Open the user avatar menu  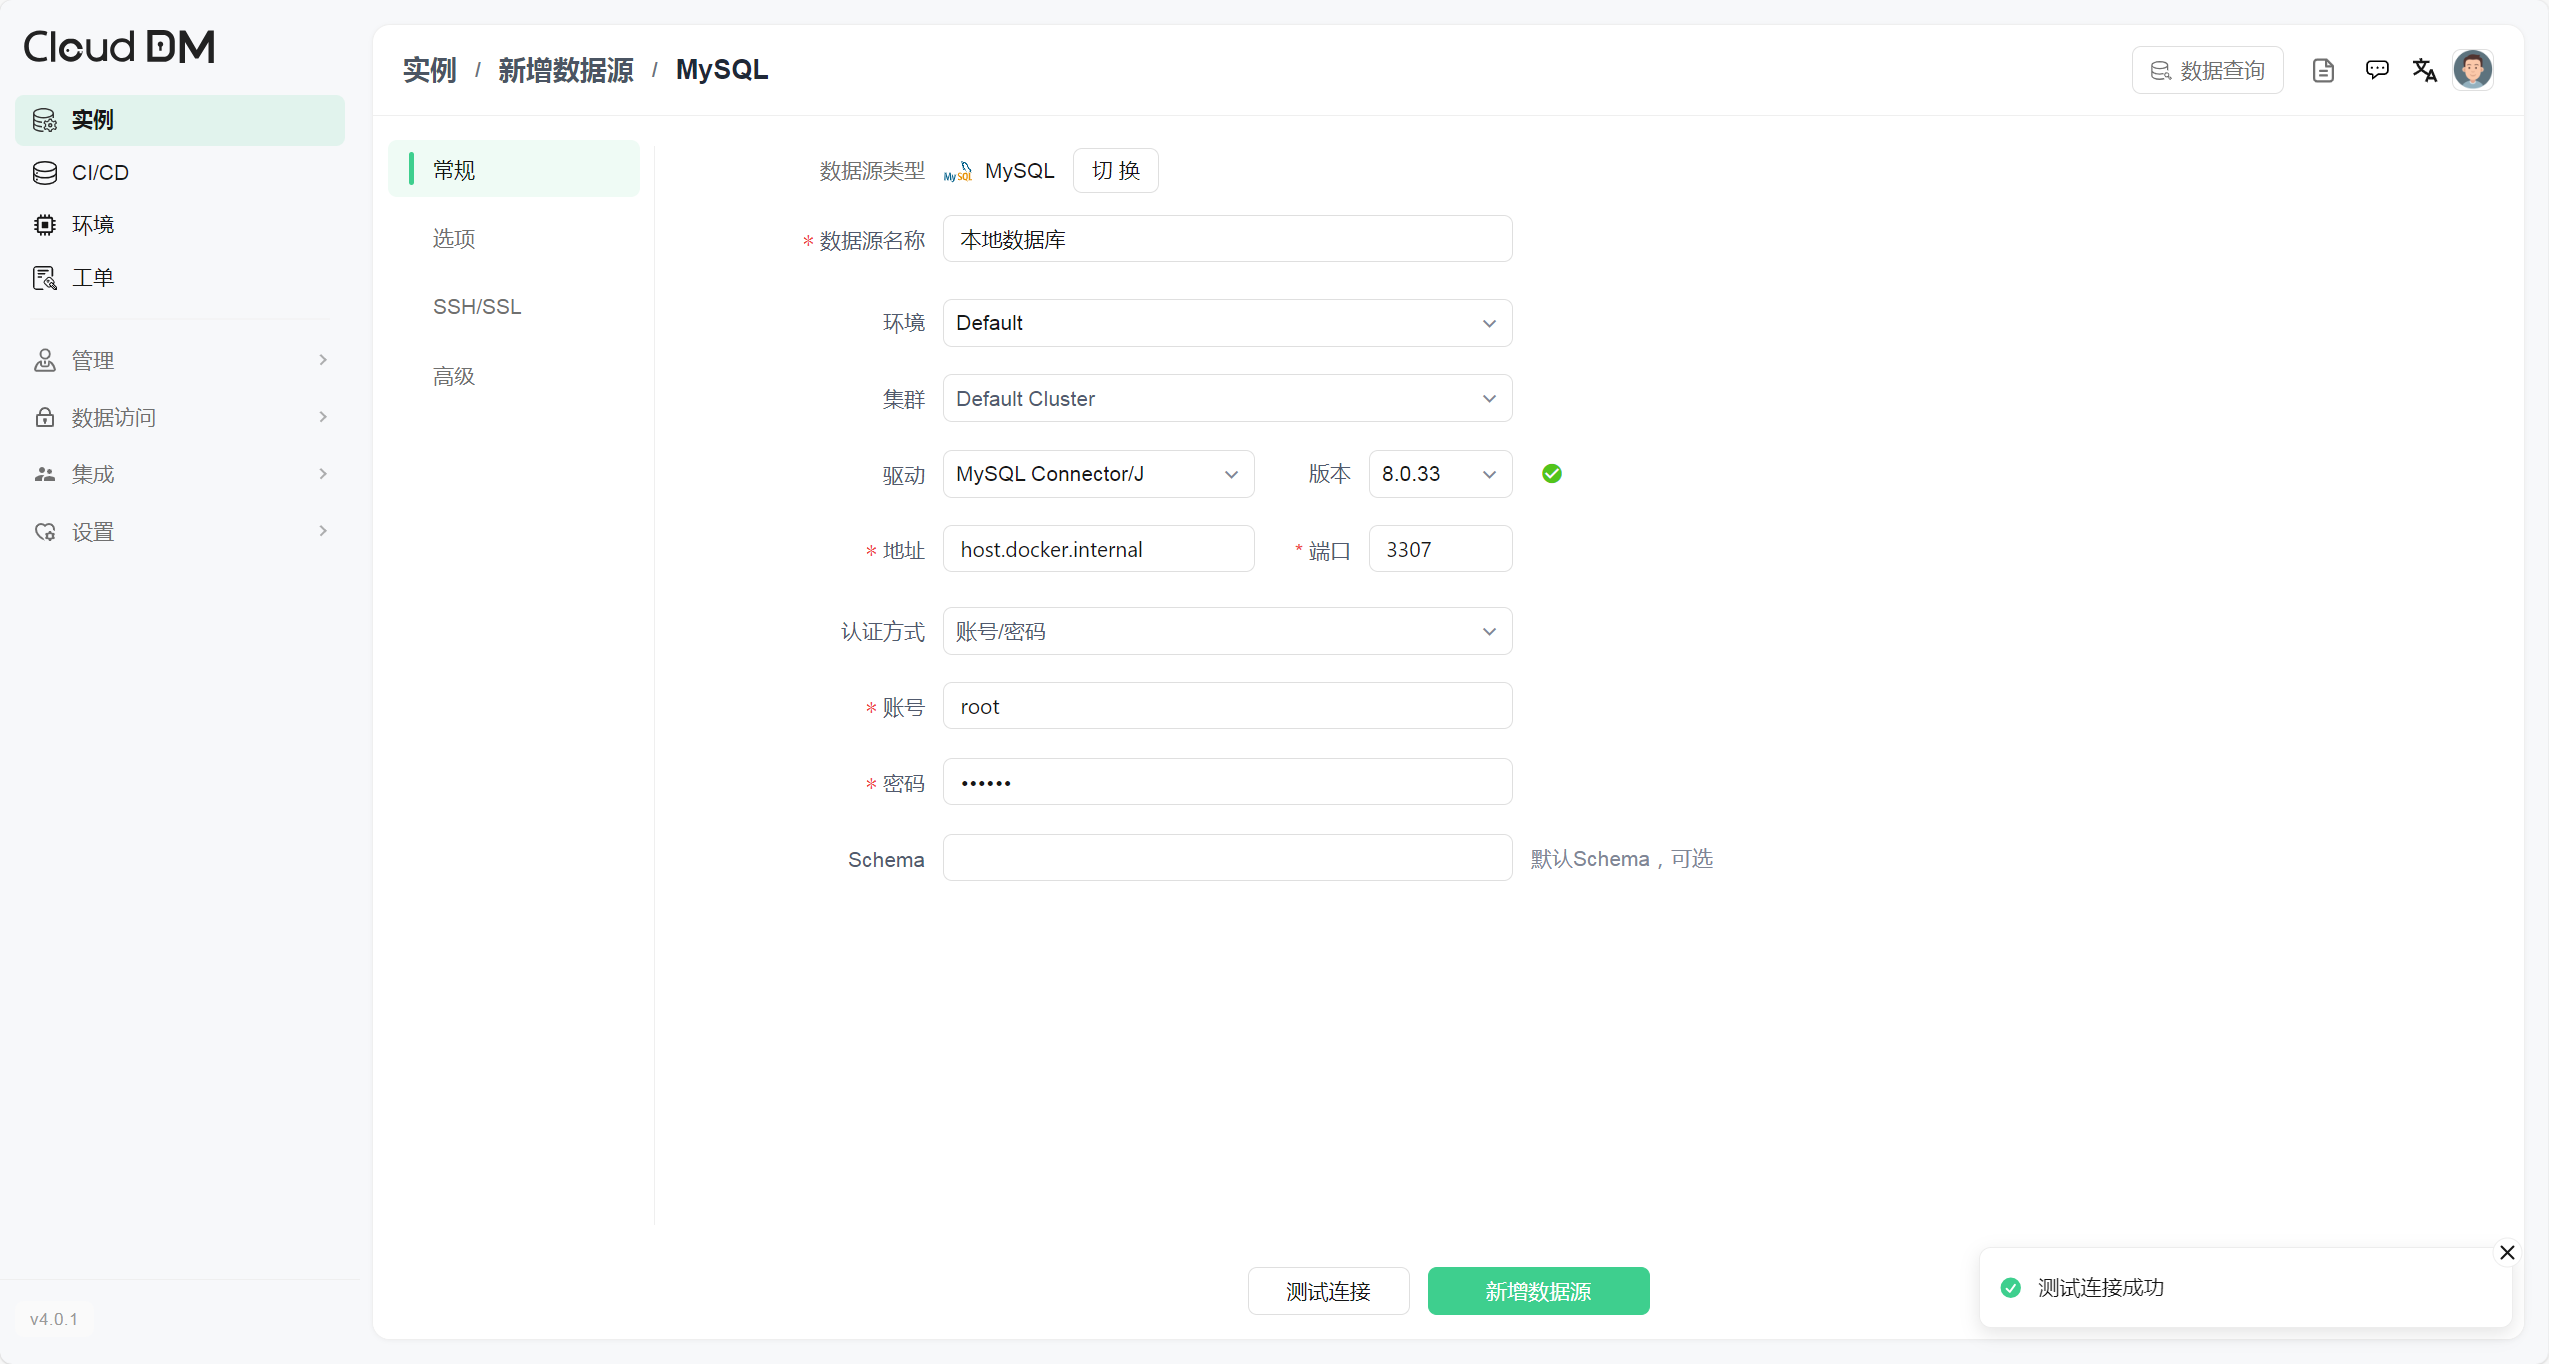pos(2473,70)
